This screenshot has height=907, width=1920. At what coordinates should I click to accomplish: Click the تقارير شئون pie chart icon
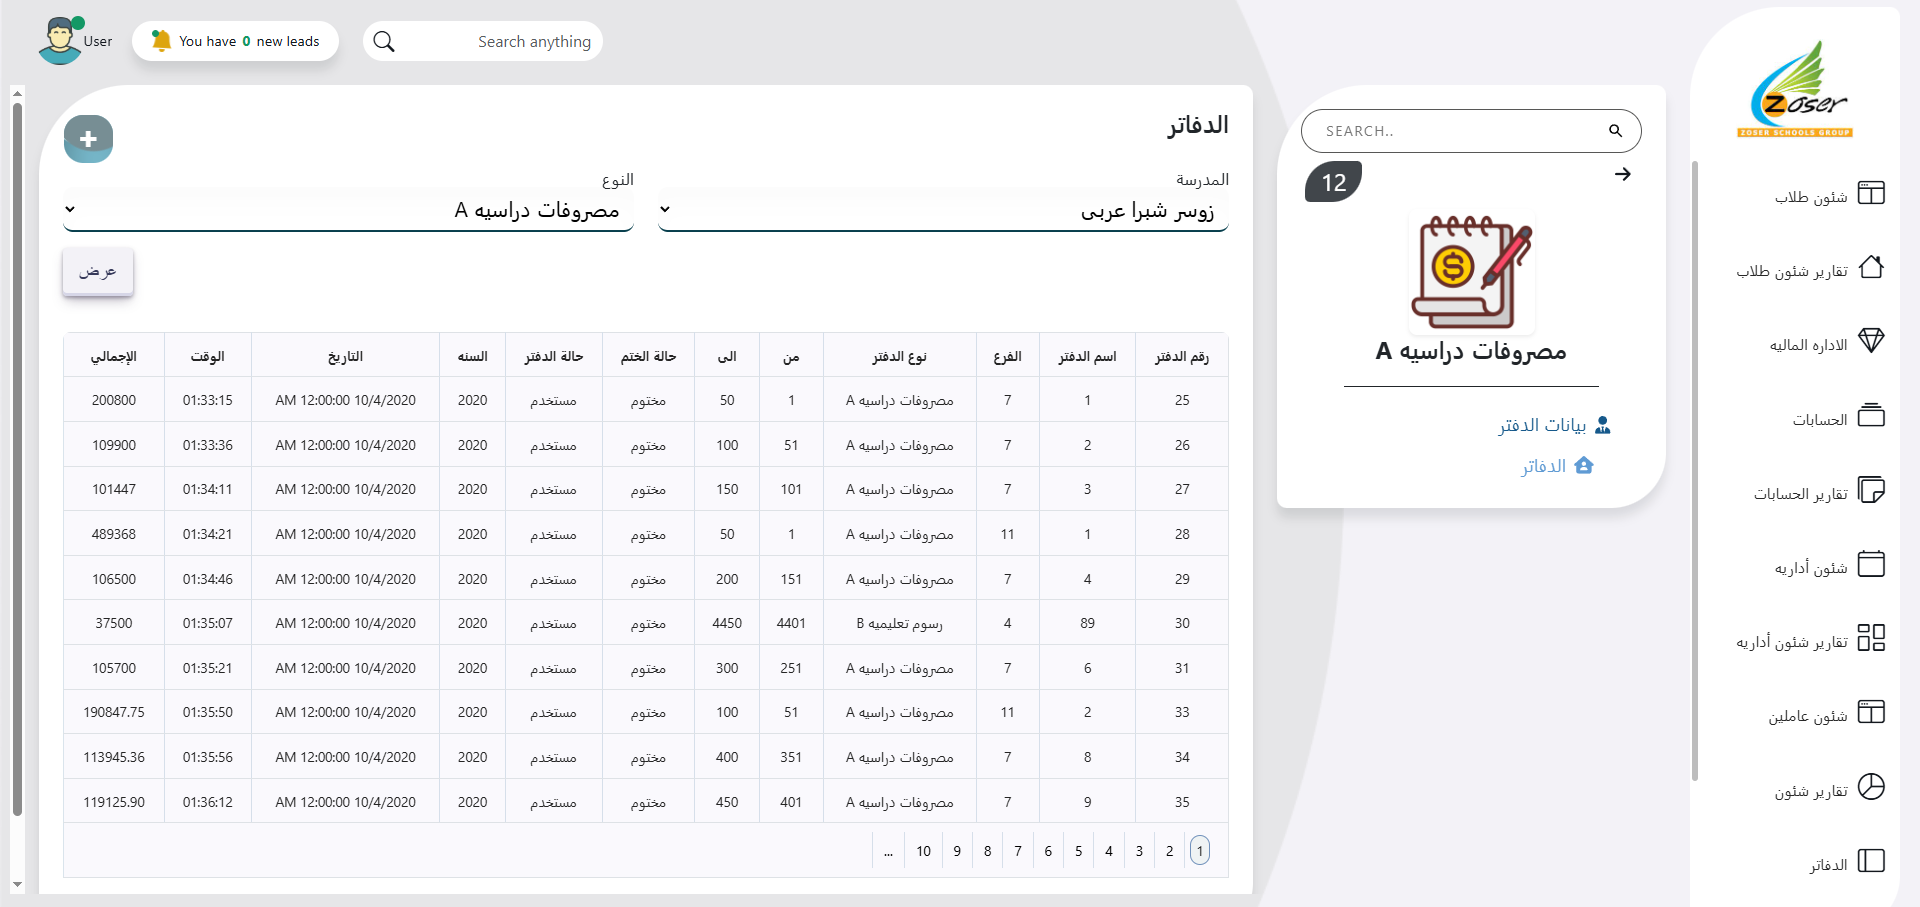1871,787
